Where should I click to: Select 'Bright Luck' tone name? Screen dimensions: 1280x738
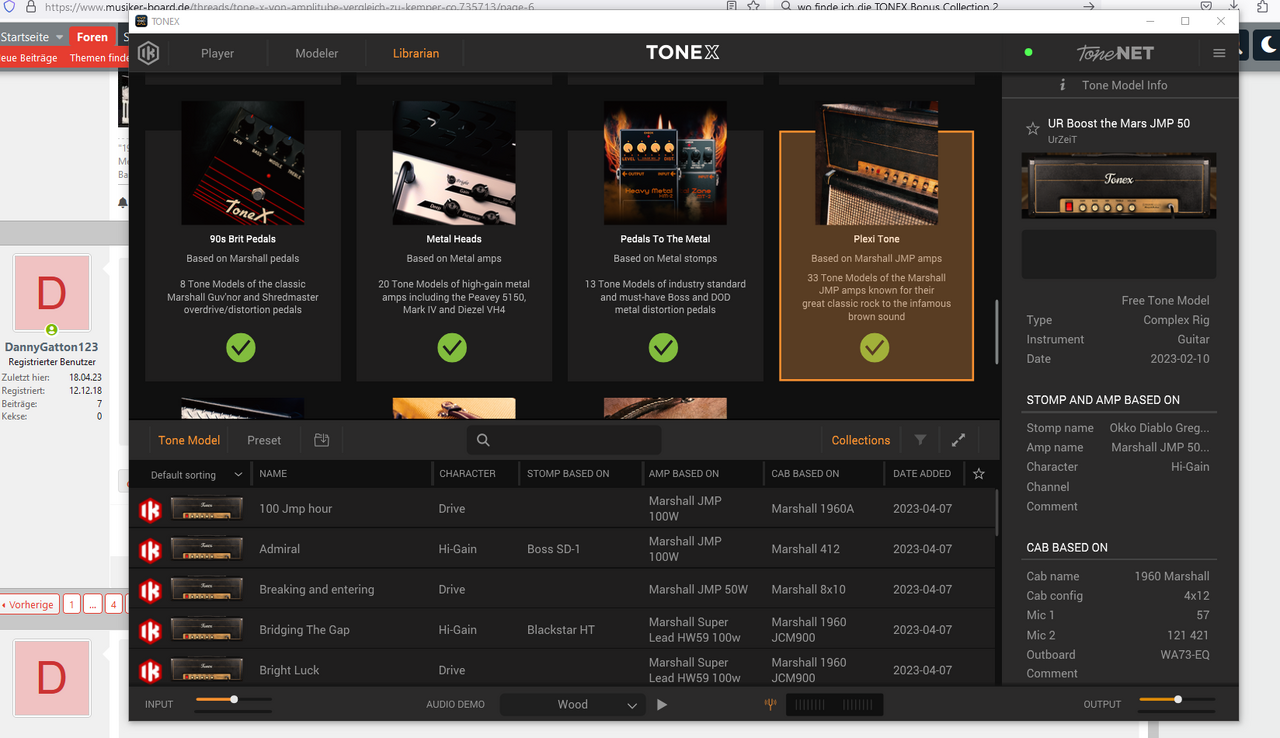(289, 670)
